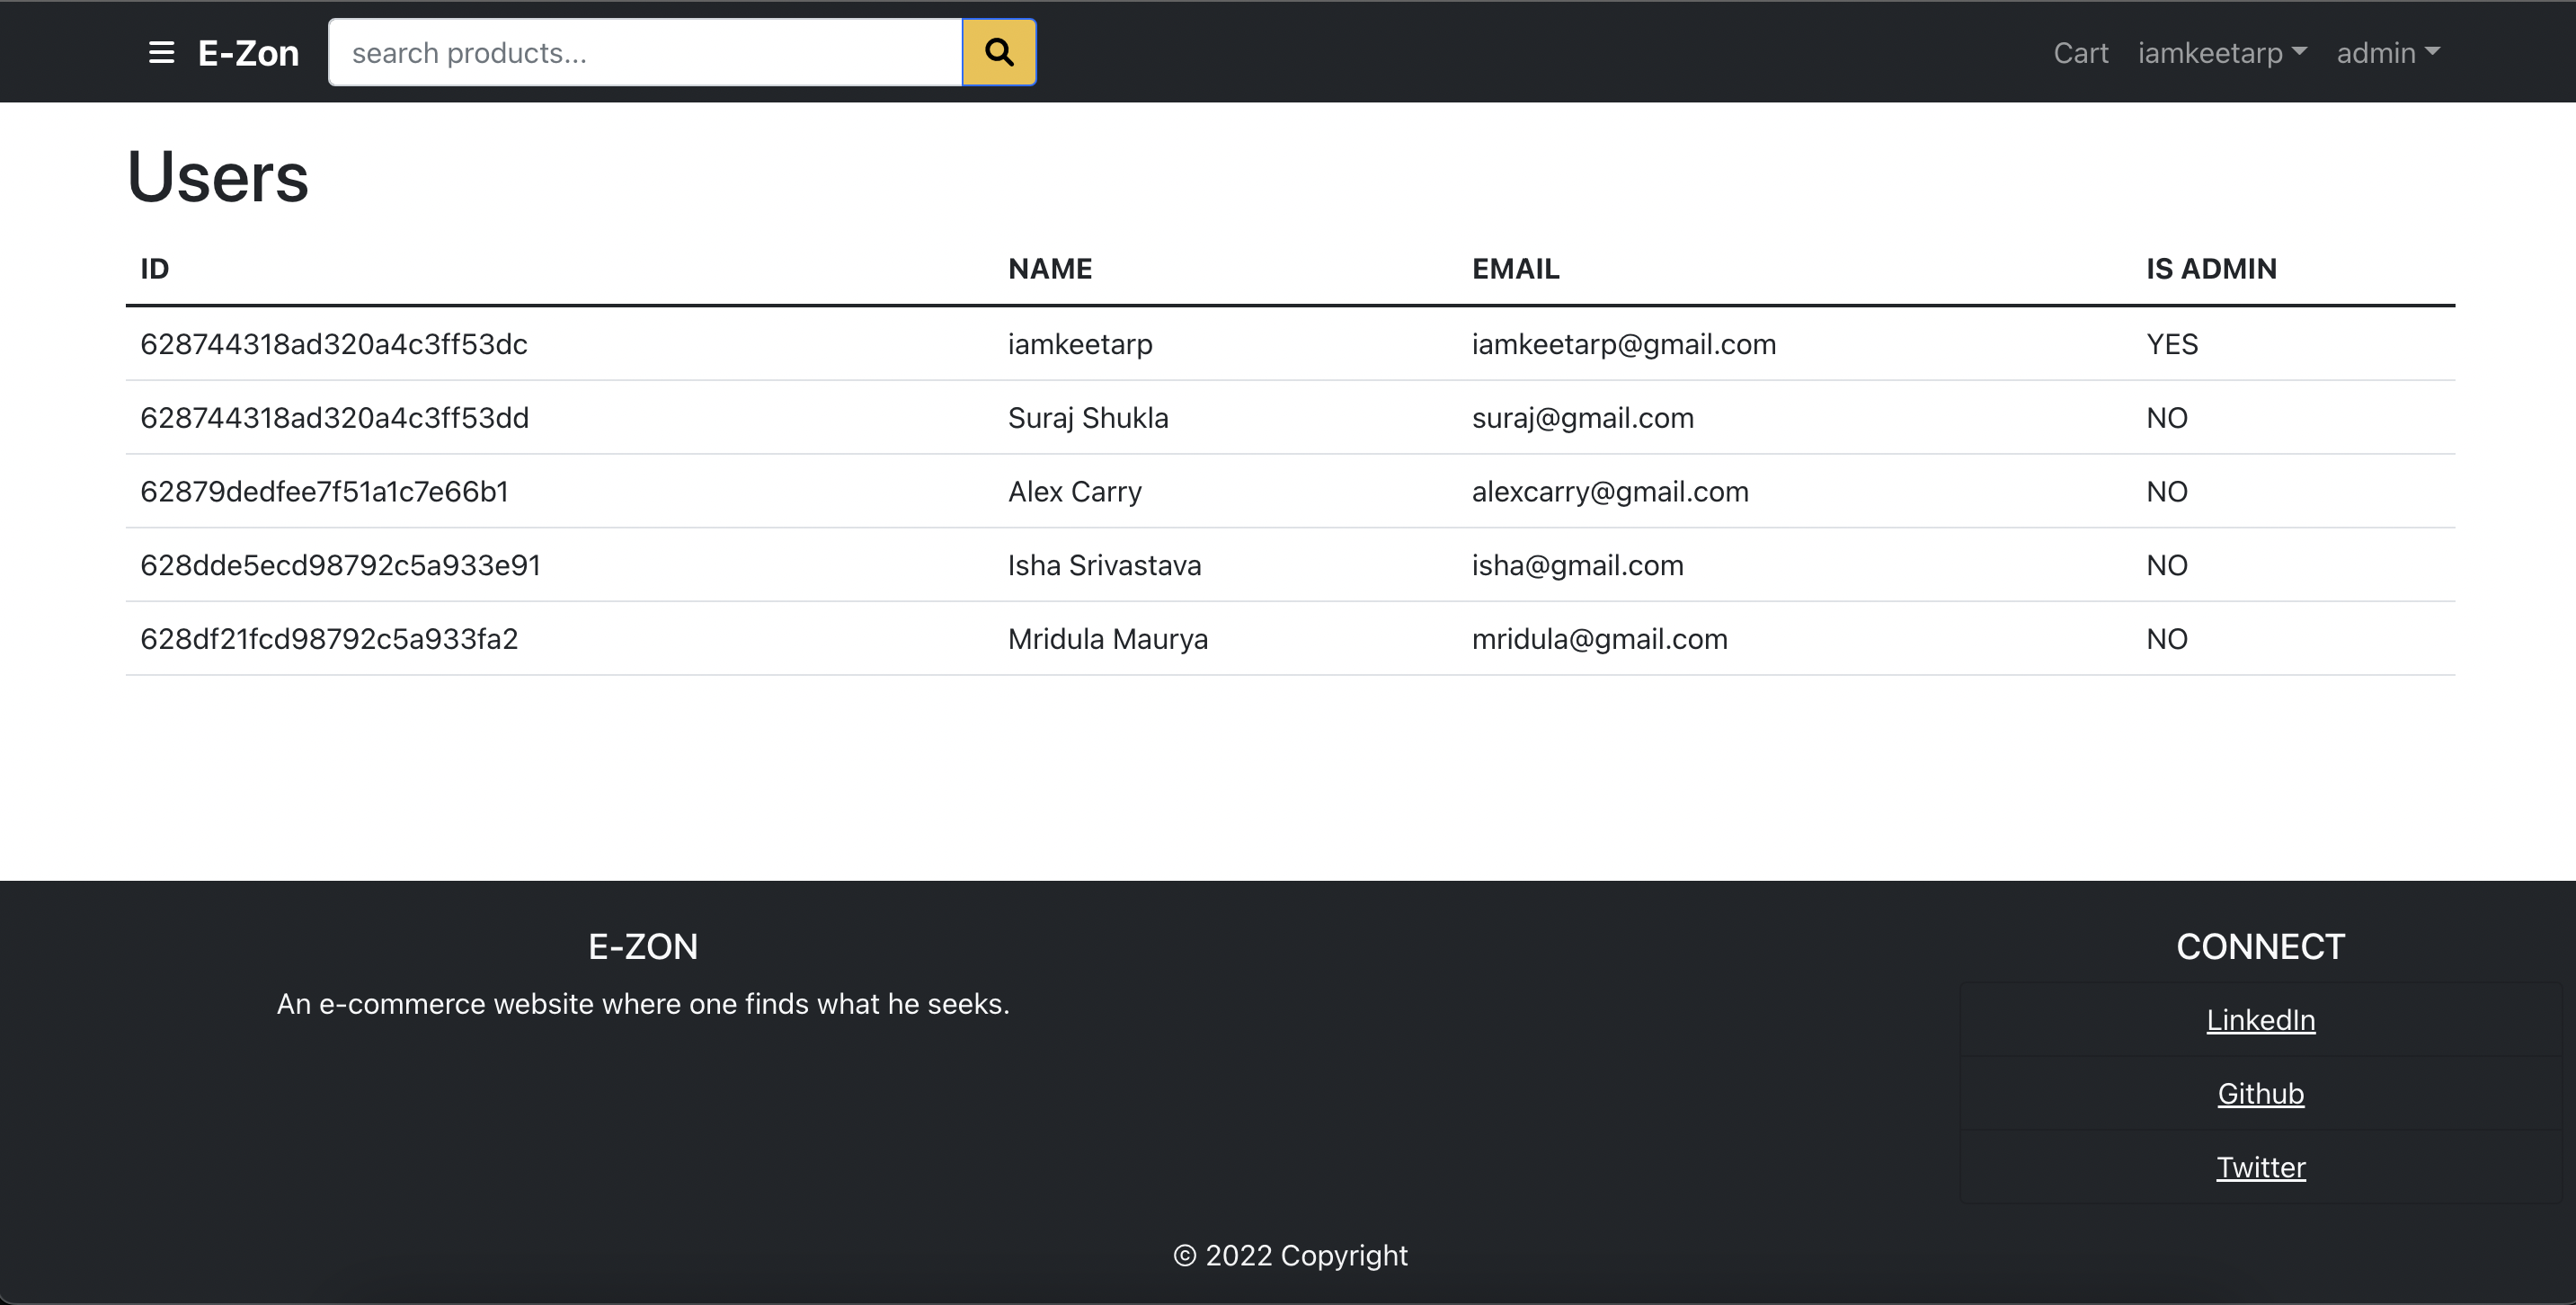Viewport: 2576px width, 1305px height.
Task: Select the EMAIL column header
Action: [x=1516, y=268]
